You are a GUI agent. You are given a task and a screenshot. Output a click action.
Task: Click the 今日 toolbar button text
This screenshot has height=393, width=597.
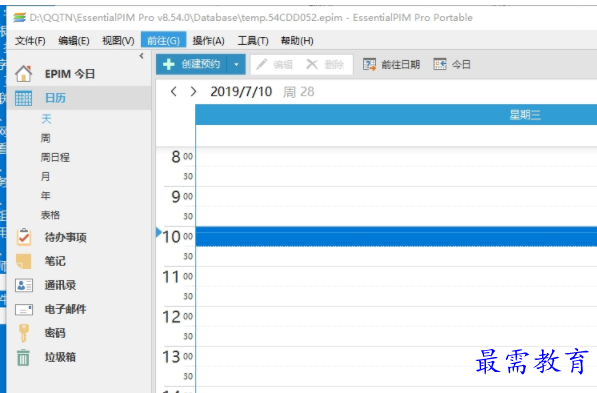point(461,64)
